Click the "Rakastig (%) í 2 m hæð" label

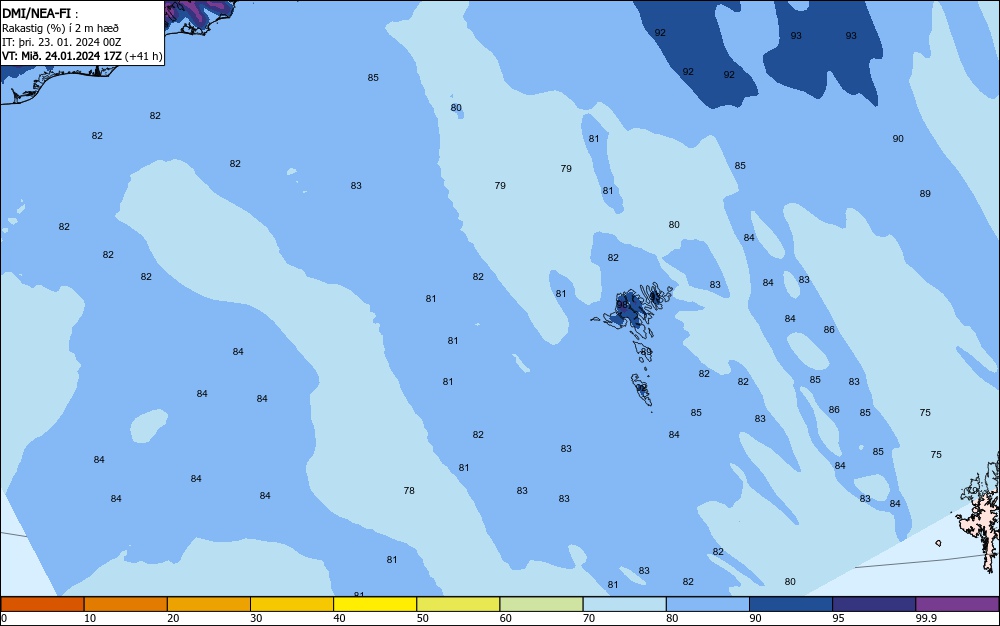pyautogui.click(x=60, y=28)
